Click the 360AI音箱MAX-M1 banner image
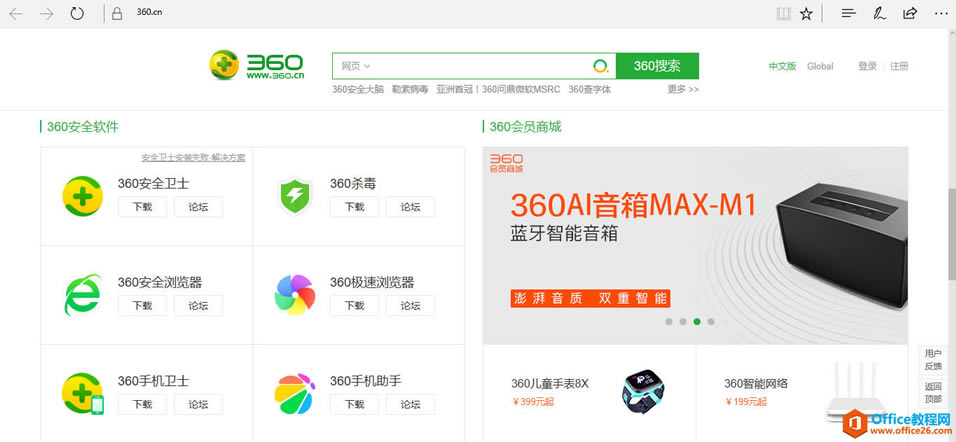956x442 pixels. pos(695,246)
